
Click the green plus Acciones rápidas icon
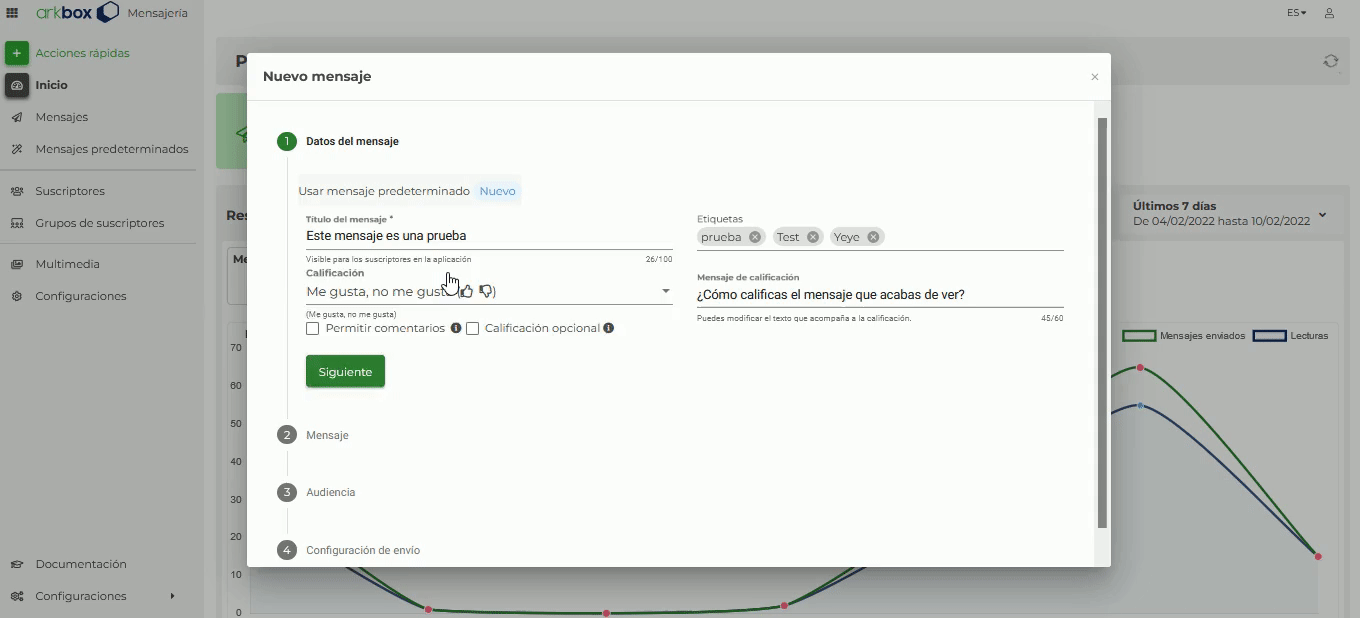16,53
